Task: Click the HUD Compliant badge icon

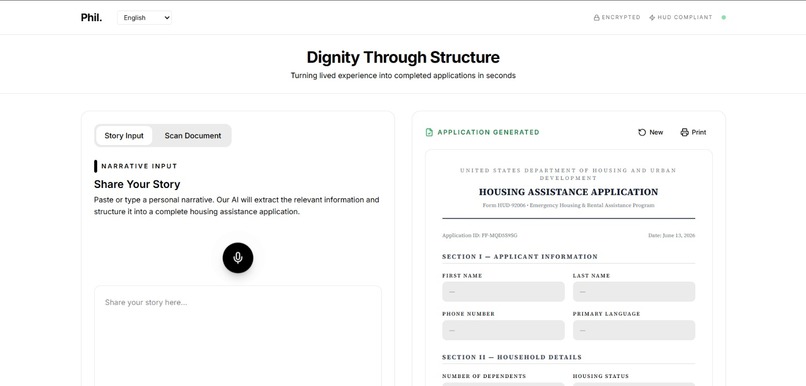Action: coord(652,17)
